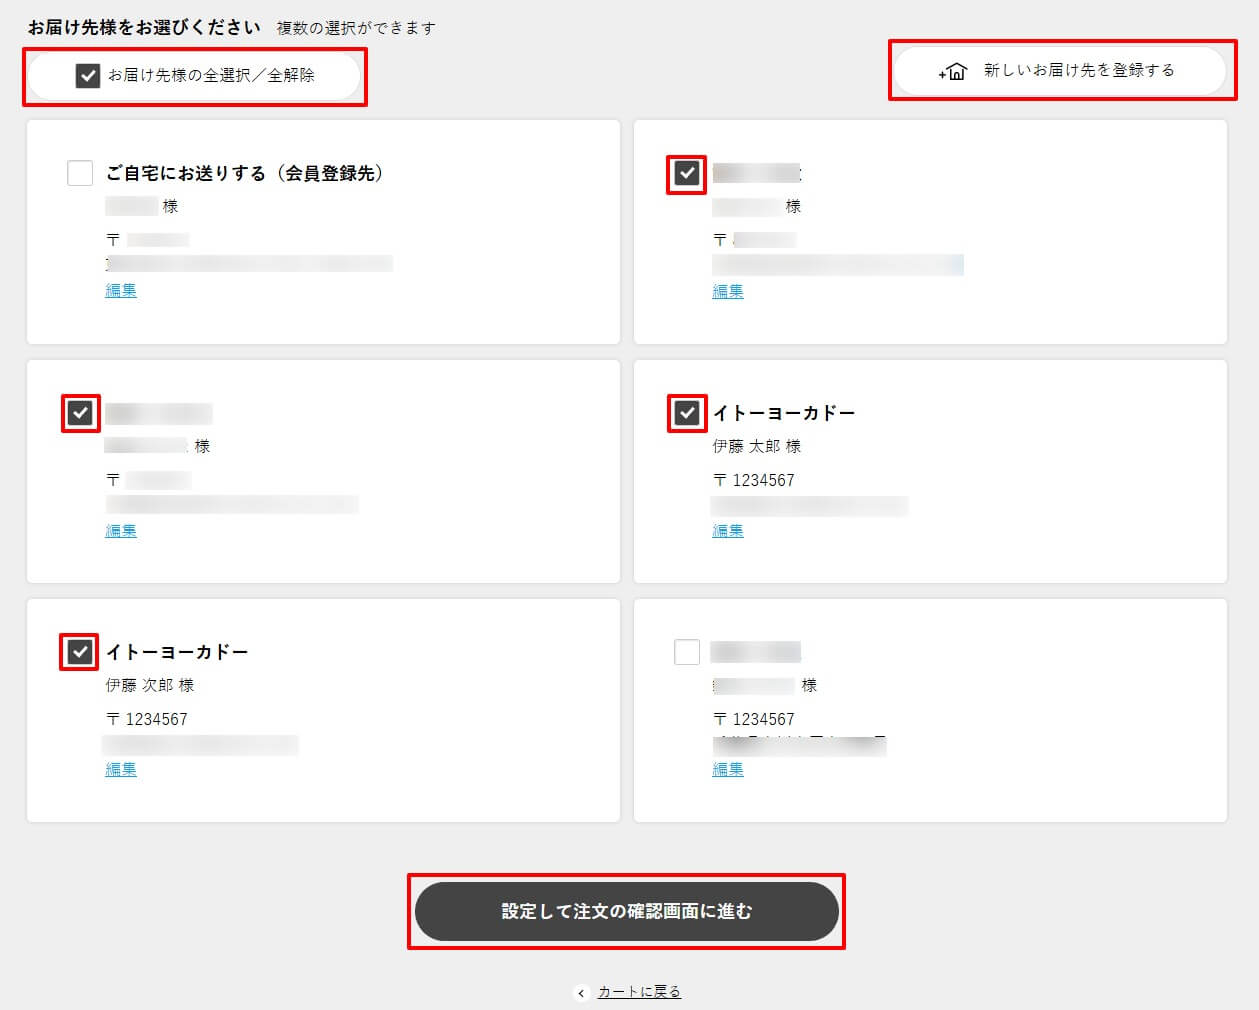1259x1010 pixels.
Task: Click the chevron arrow beside カートに戻る
Action: tap(581, 993)
